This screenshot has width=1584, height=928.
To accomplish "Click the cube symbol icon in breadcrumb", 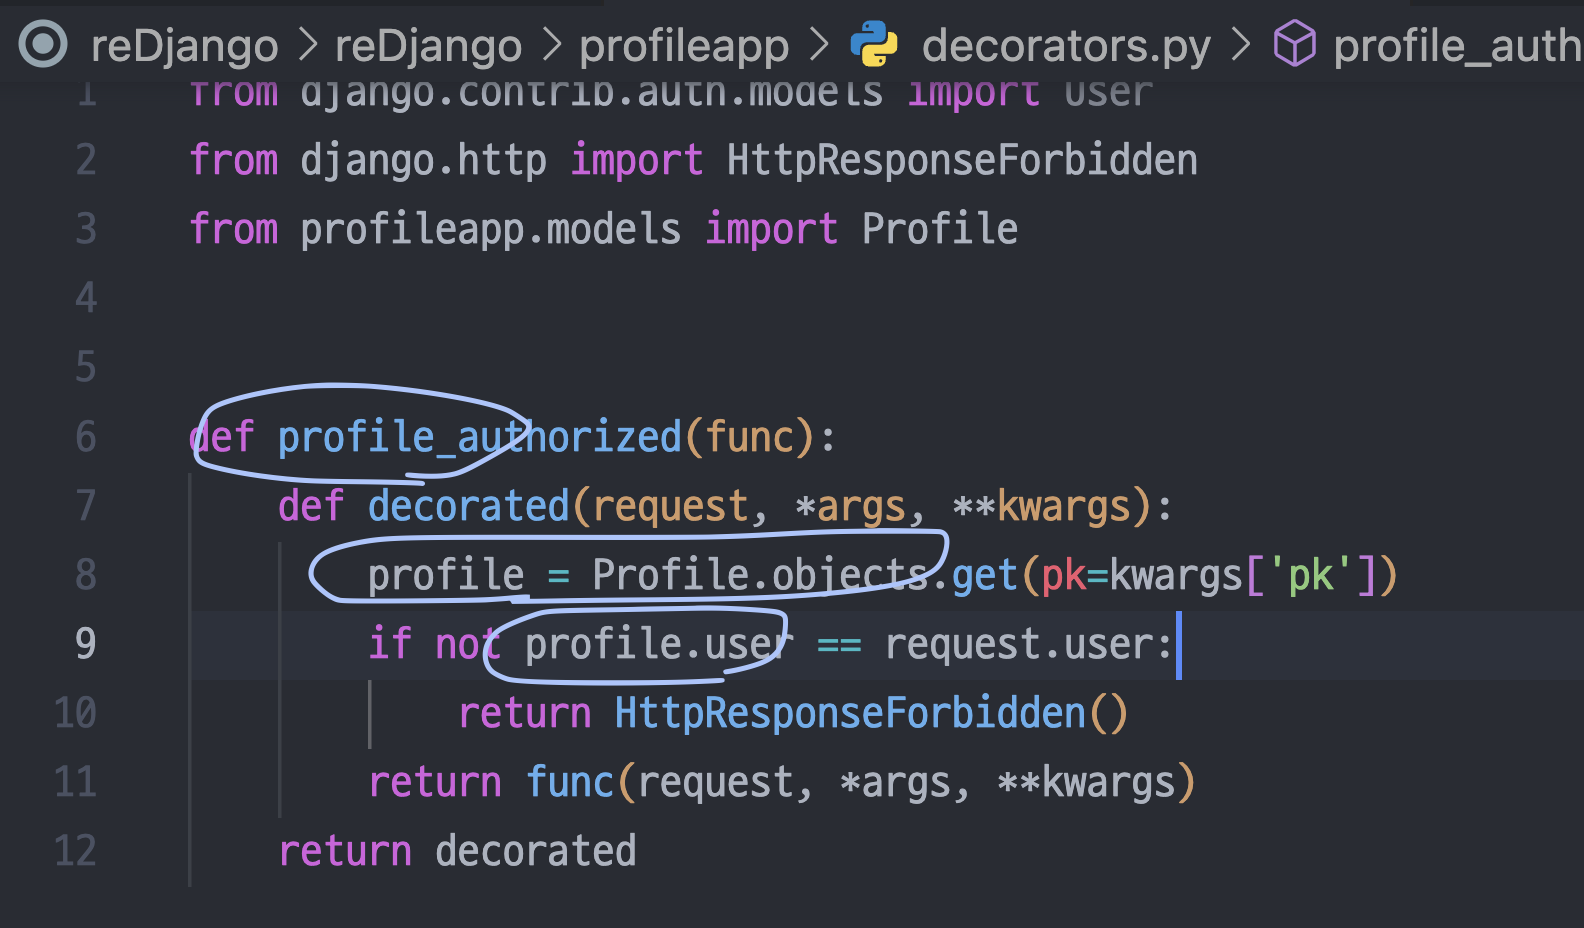I will pyautogui.click(x=1295, y=44).
